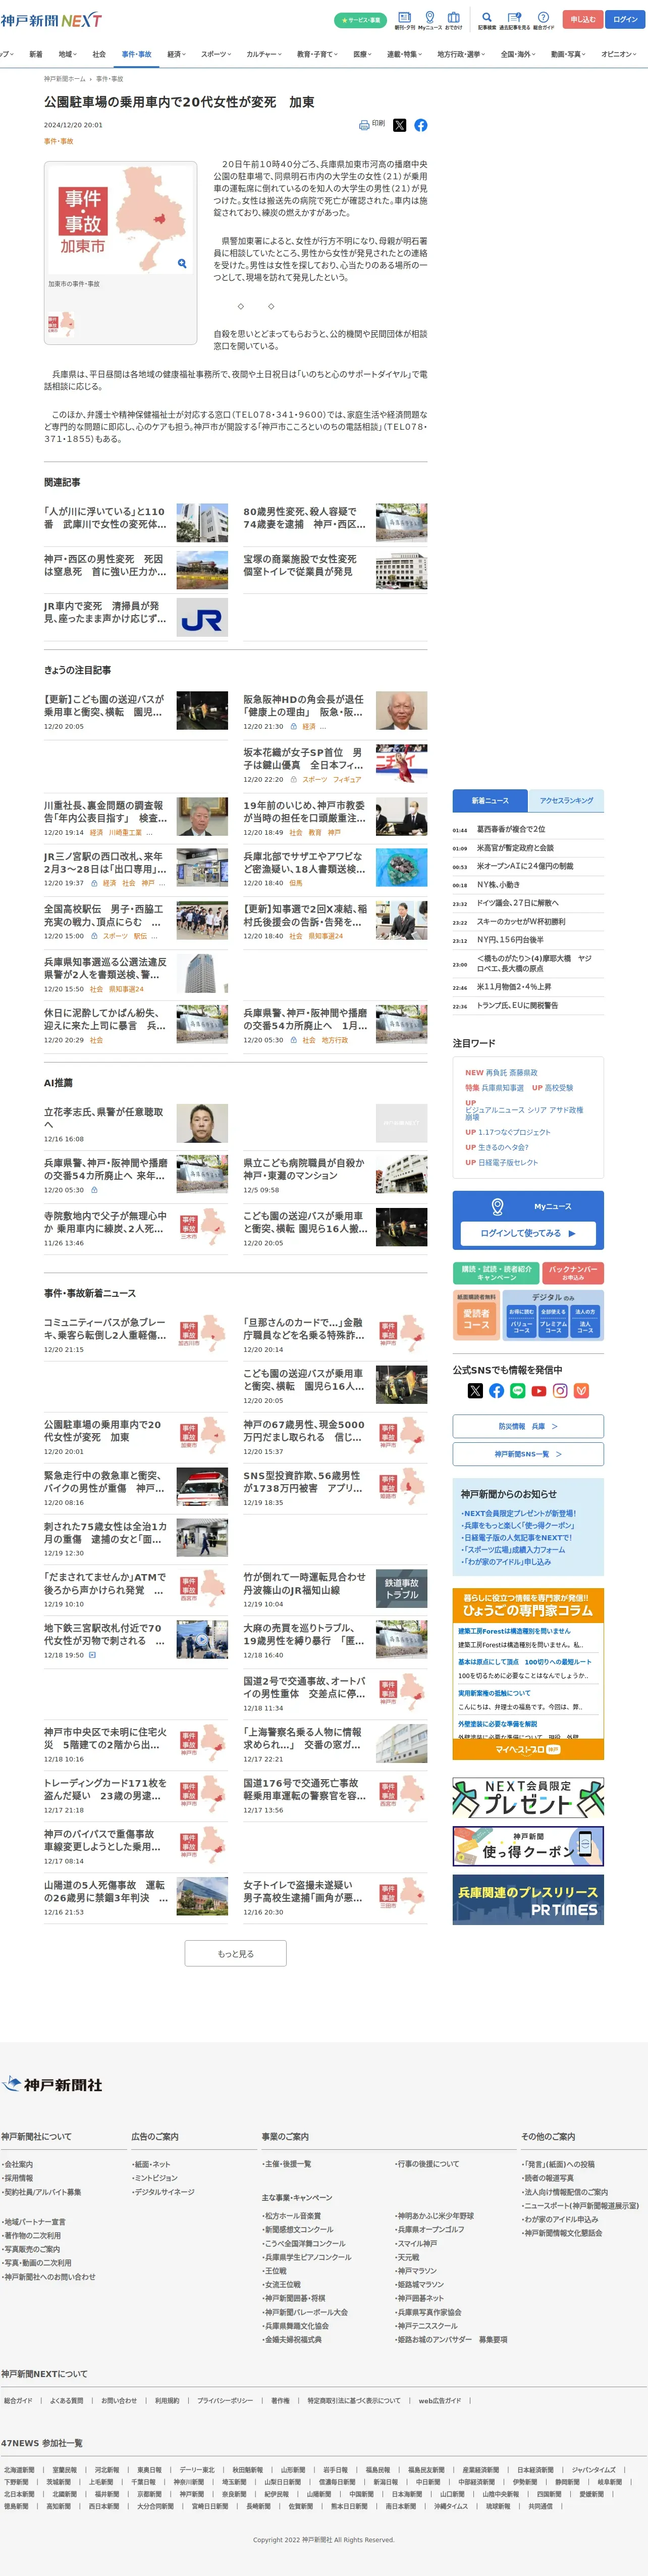Screen dimensions: 648x2576
Task: Share the article on X
Action: click(x=400, y=125)
